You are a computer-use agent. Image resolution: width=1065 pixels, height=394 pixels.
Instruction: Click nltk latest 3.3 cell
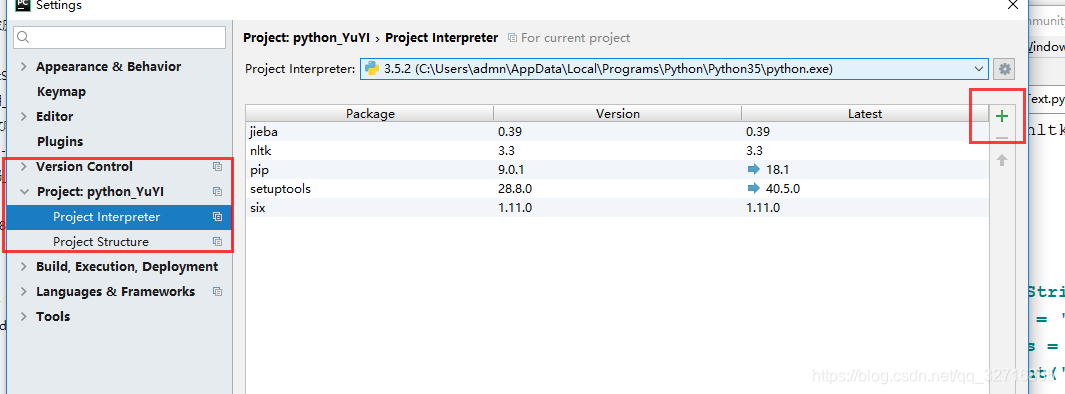click(x=754, y=151)
